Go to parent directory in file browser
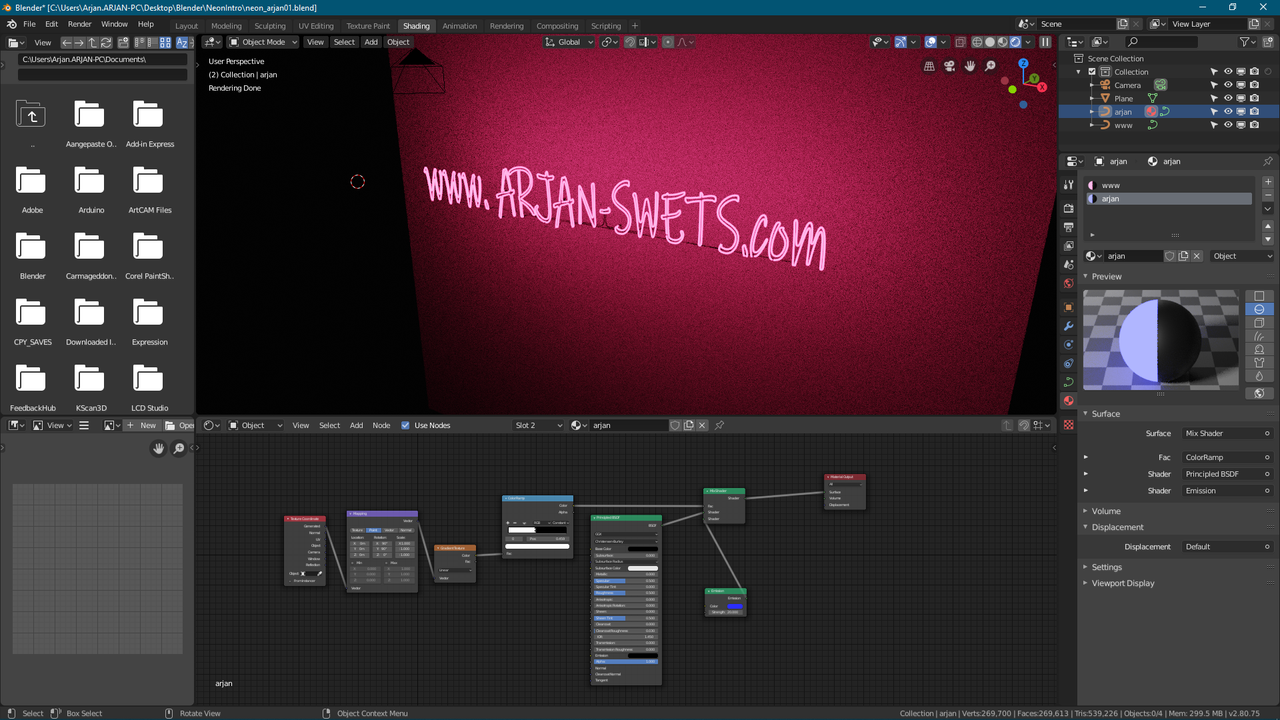1280x720 pixels. pos(93,43)
